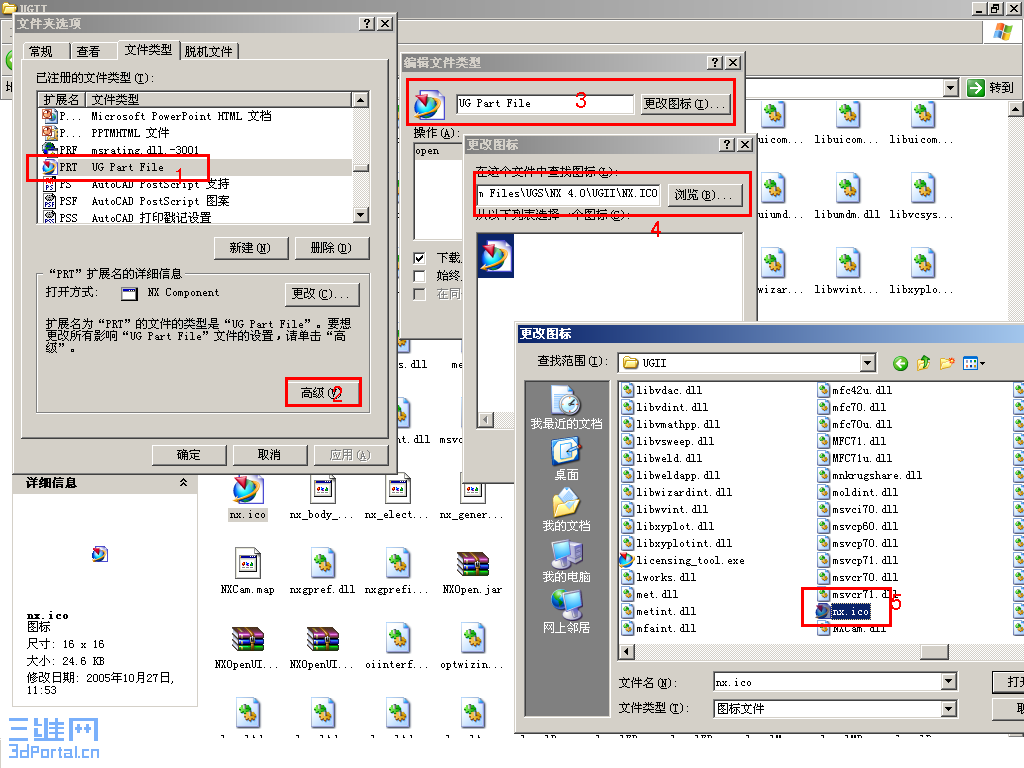The height and width of the screenshot is (768, 1024).
Task: Select moldint.dll in file list
Action: 857,492
